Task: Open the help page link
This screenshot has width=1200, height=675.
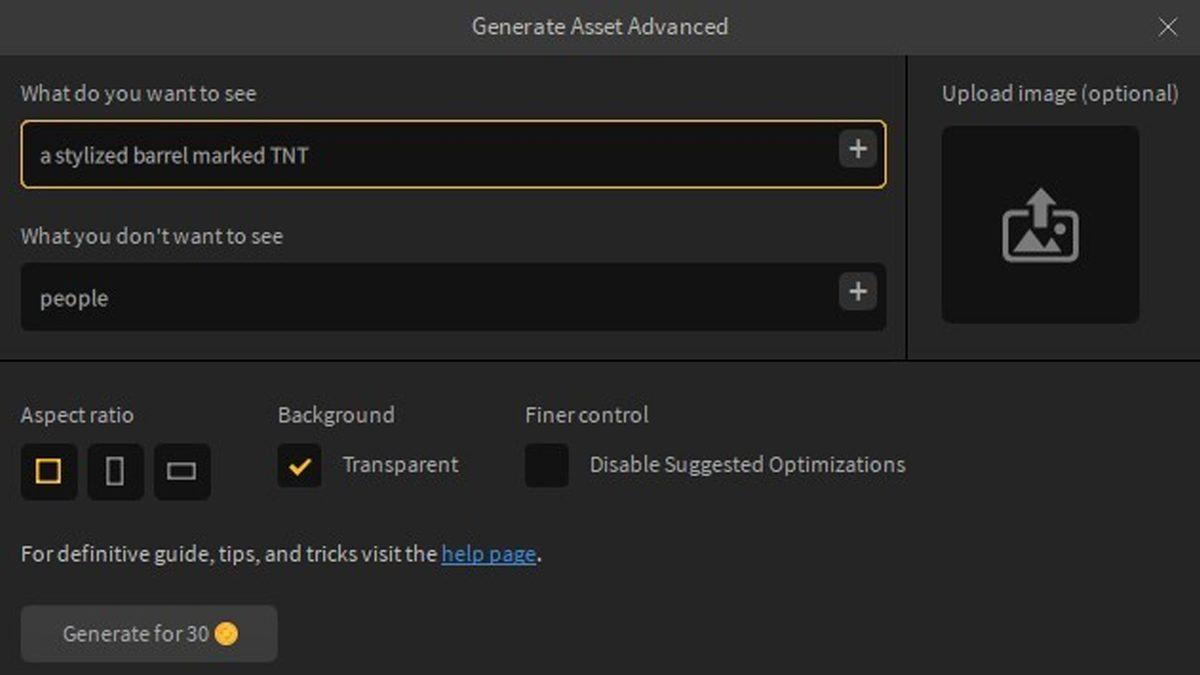Action: [489, 554]
